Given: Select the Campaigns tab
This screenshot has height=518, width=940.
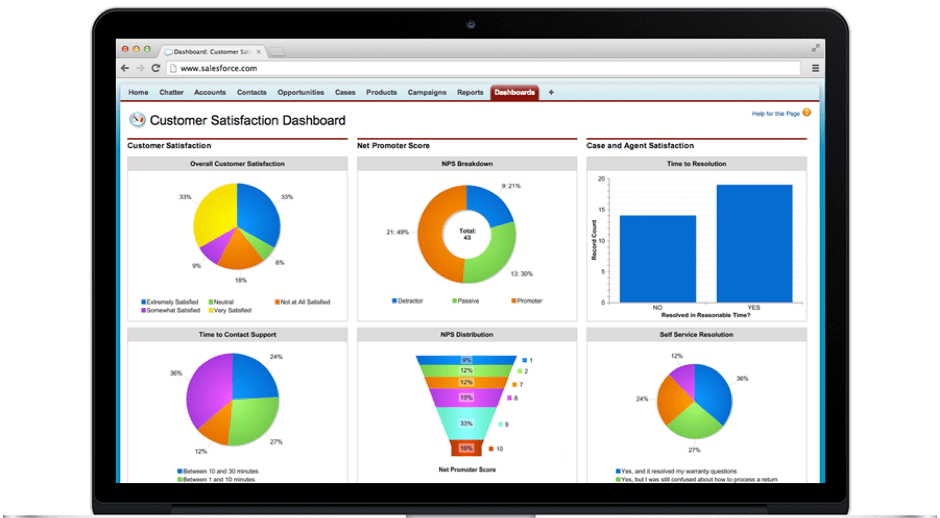Looking at the screenshot, I should (x=427, y=92).
